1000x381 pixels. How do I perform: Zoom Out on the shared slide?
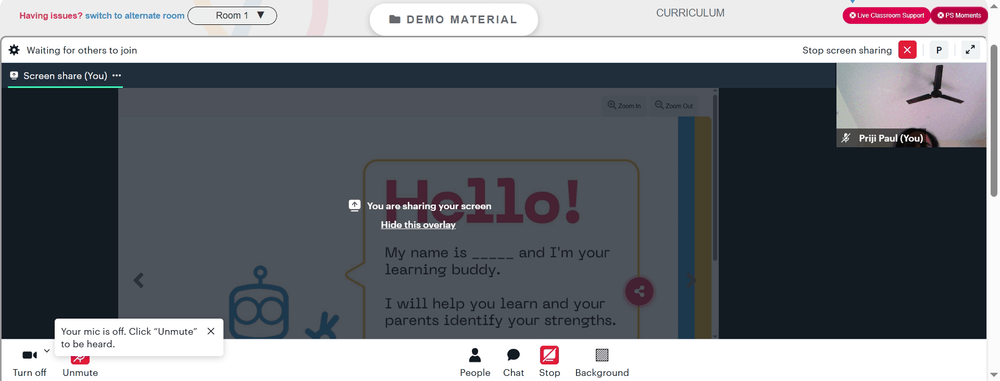pos(673,105)
